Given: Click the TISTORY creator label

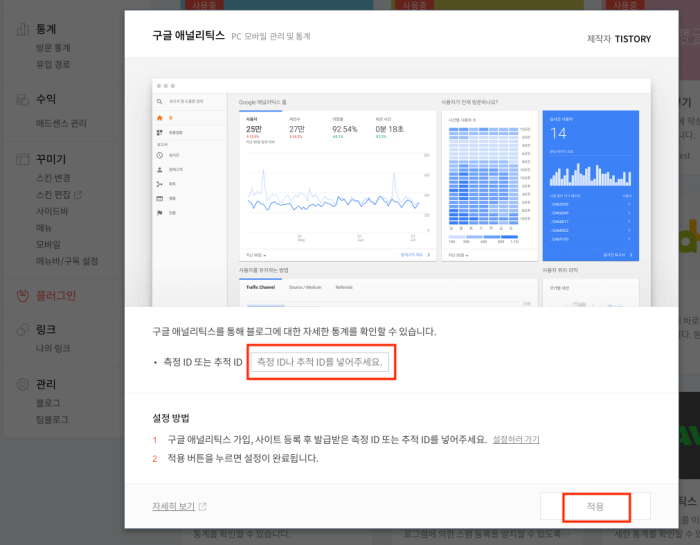Looking at the screenshot, I should (633, 39).
